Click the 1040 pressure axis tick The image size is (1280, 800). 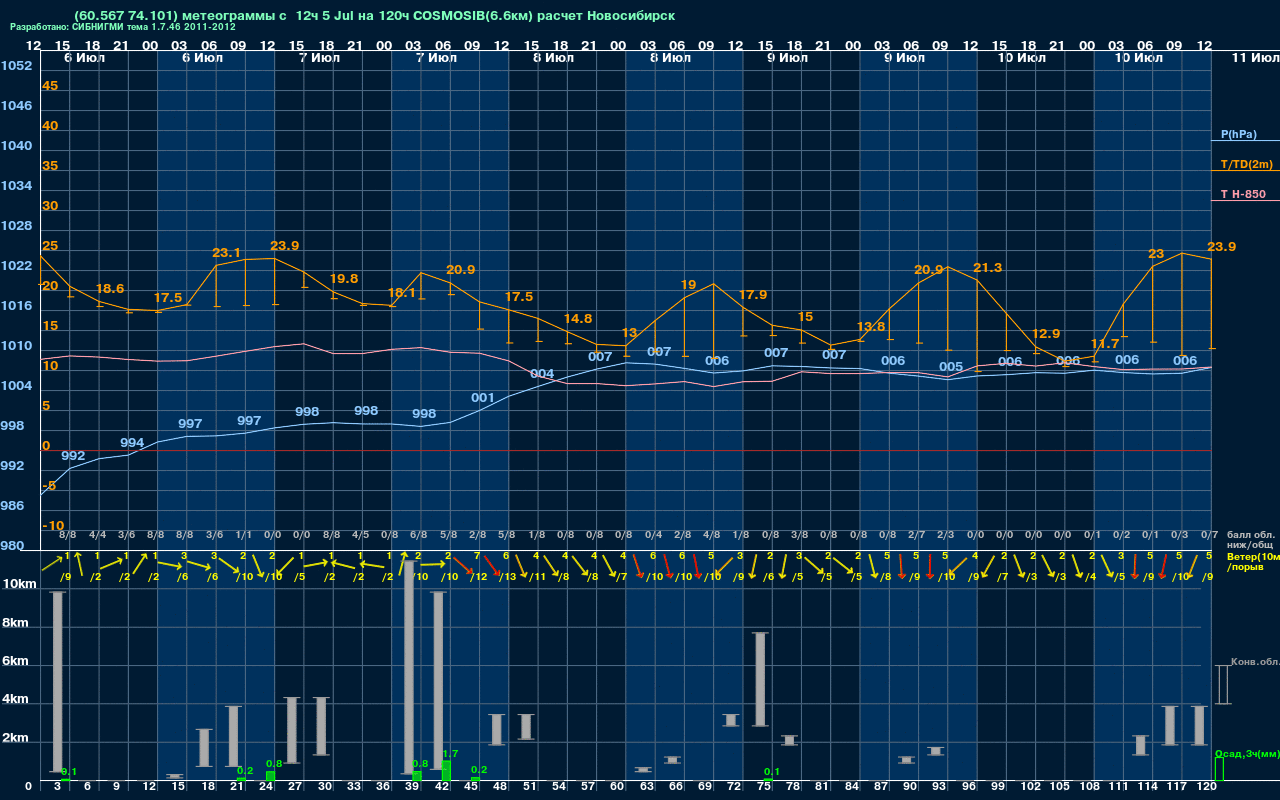pyautogui.click(x=16, y=146)
